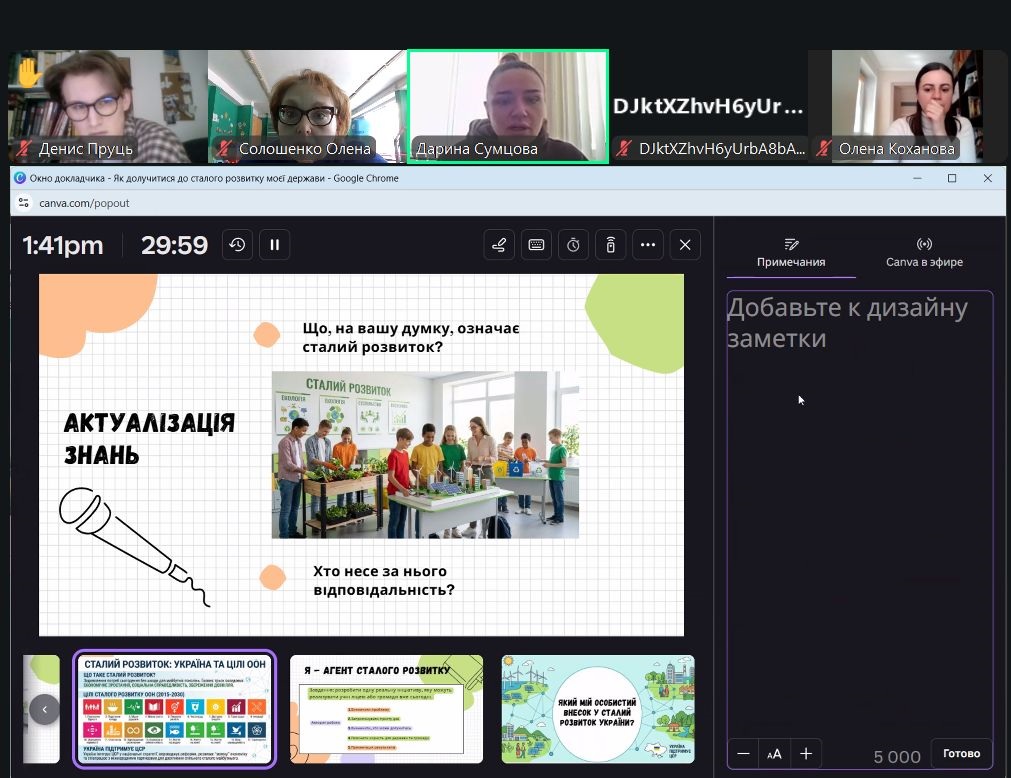Click into the notes text field

(859, 500)
